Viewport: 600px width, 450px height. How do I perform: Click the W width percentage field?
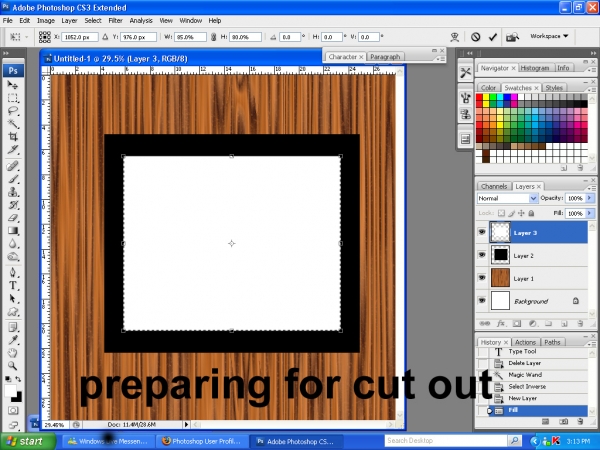pyautogui.click(x=190, y=37)
